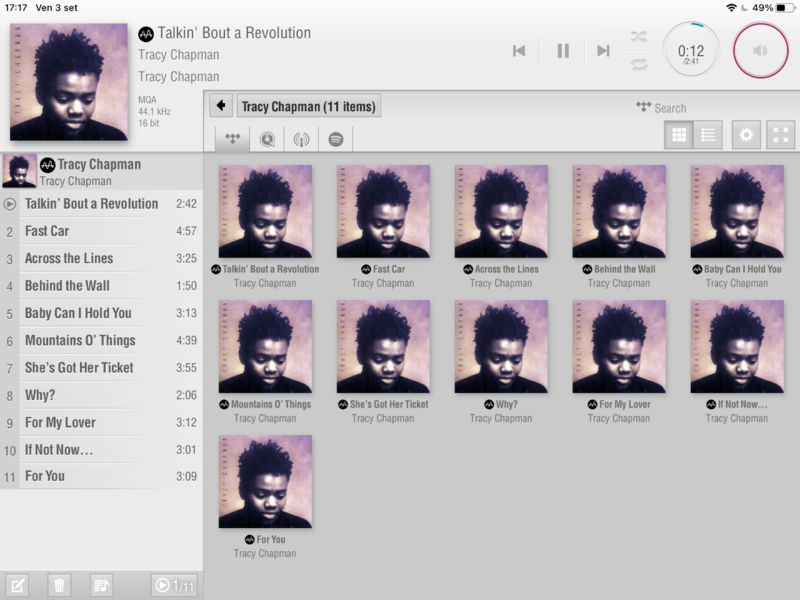Skip to the next track

tap(603, 51)
